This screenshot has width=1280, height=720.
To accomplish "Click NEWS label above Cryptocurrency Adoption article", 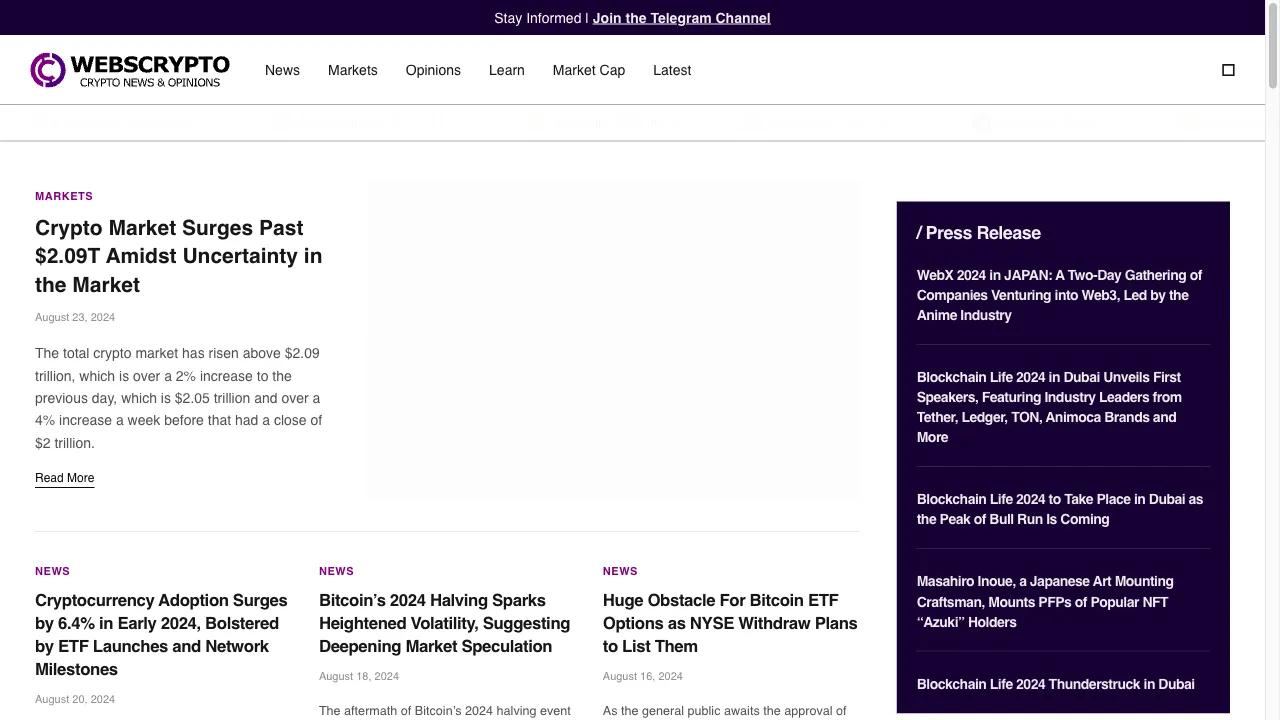I will 52,571.
